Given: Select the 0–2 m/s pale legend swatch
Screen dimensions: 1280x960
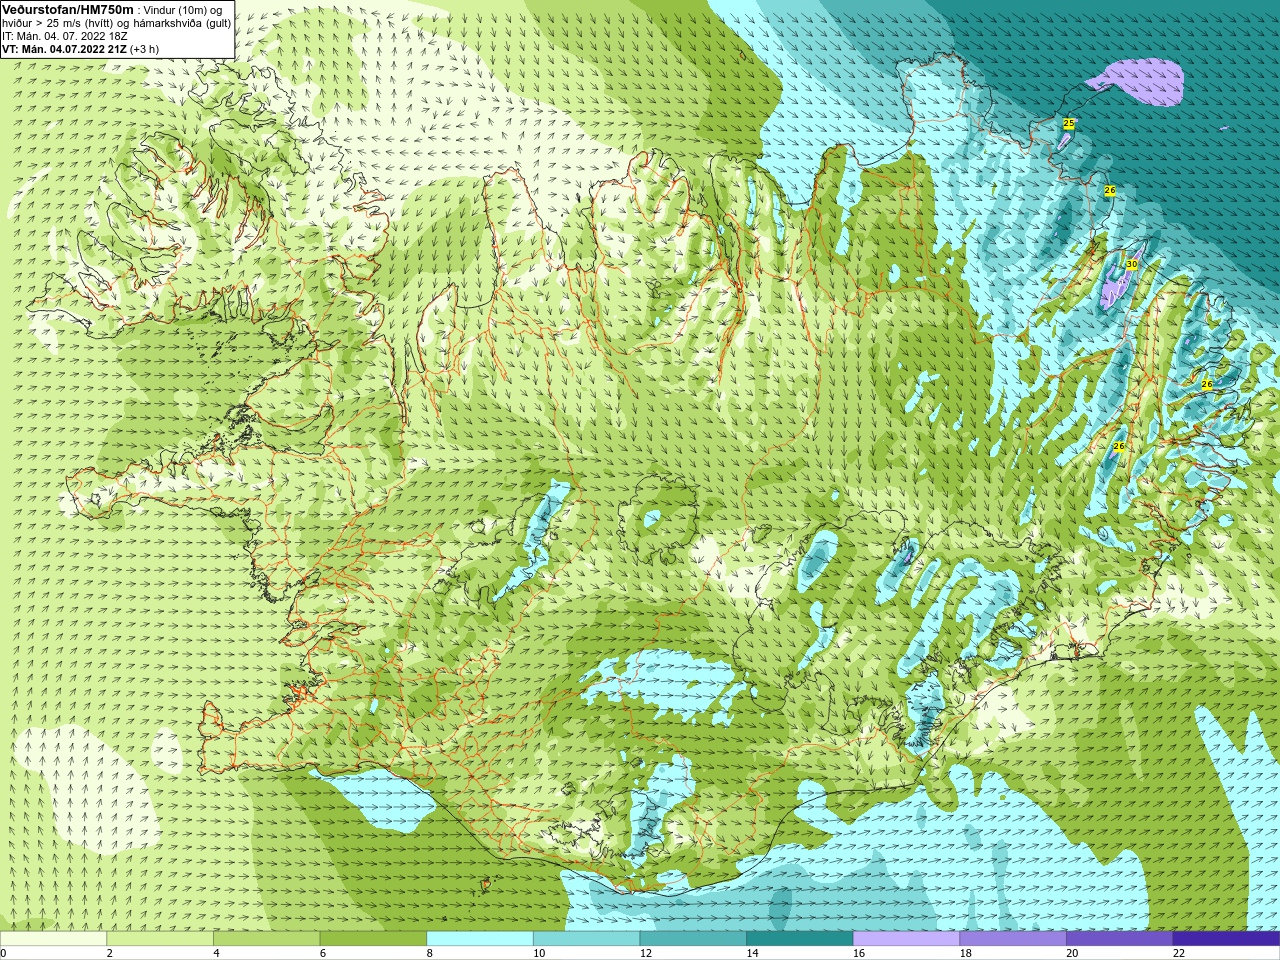Looking at the screenshot, I should 53,939.
